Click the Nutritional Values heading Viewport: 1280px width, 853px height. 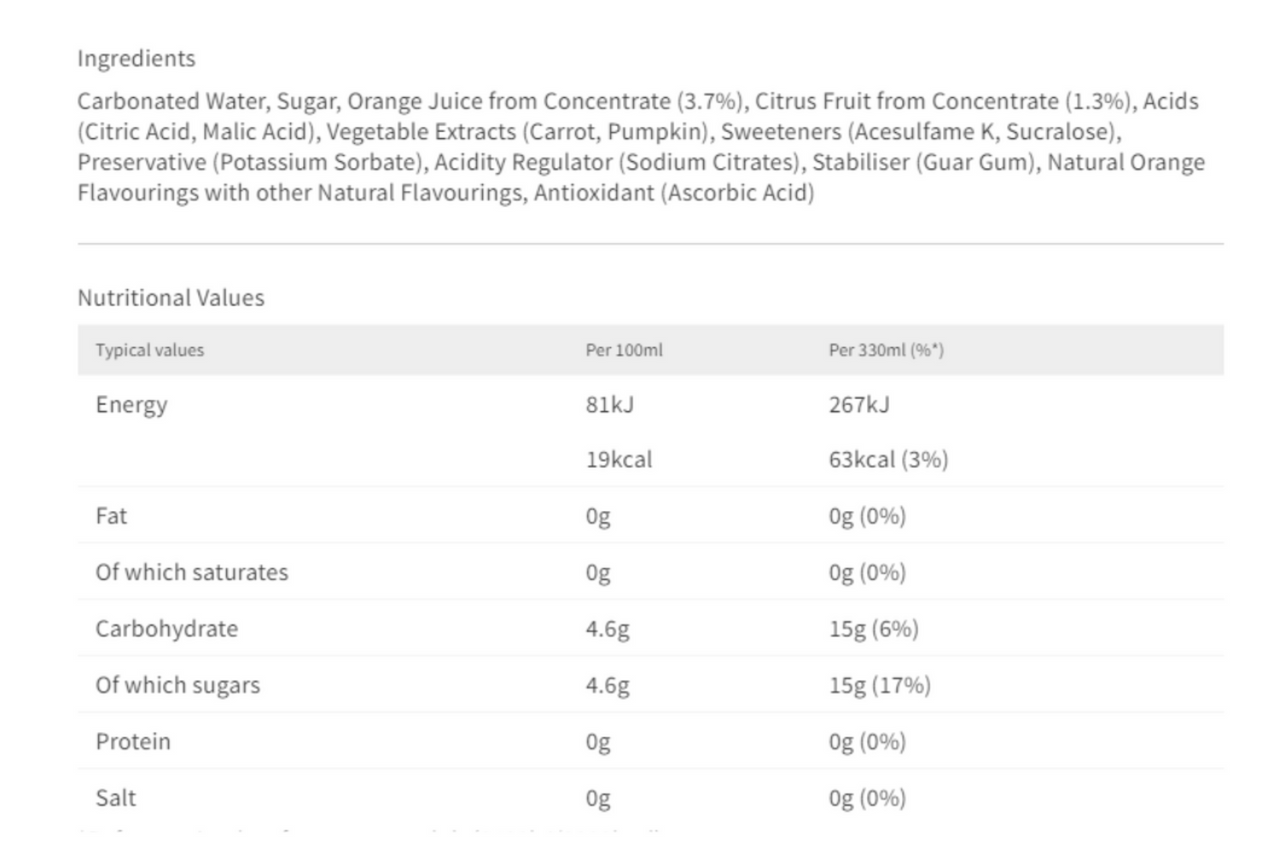[x=171, y=298]
